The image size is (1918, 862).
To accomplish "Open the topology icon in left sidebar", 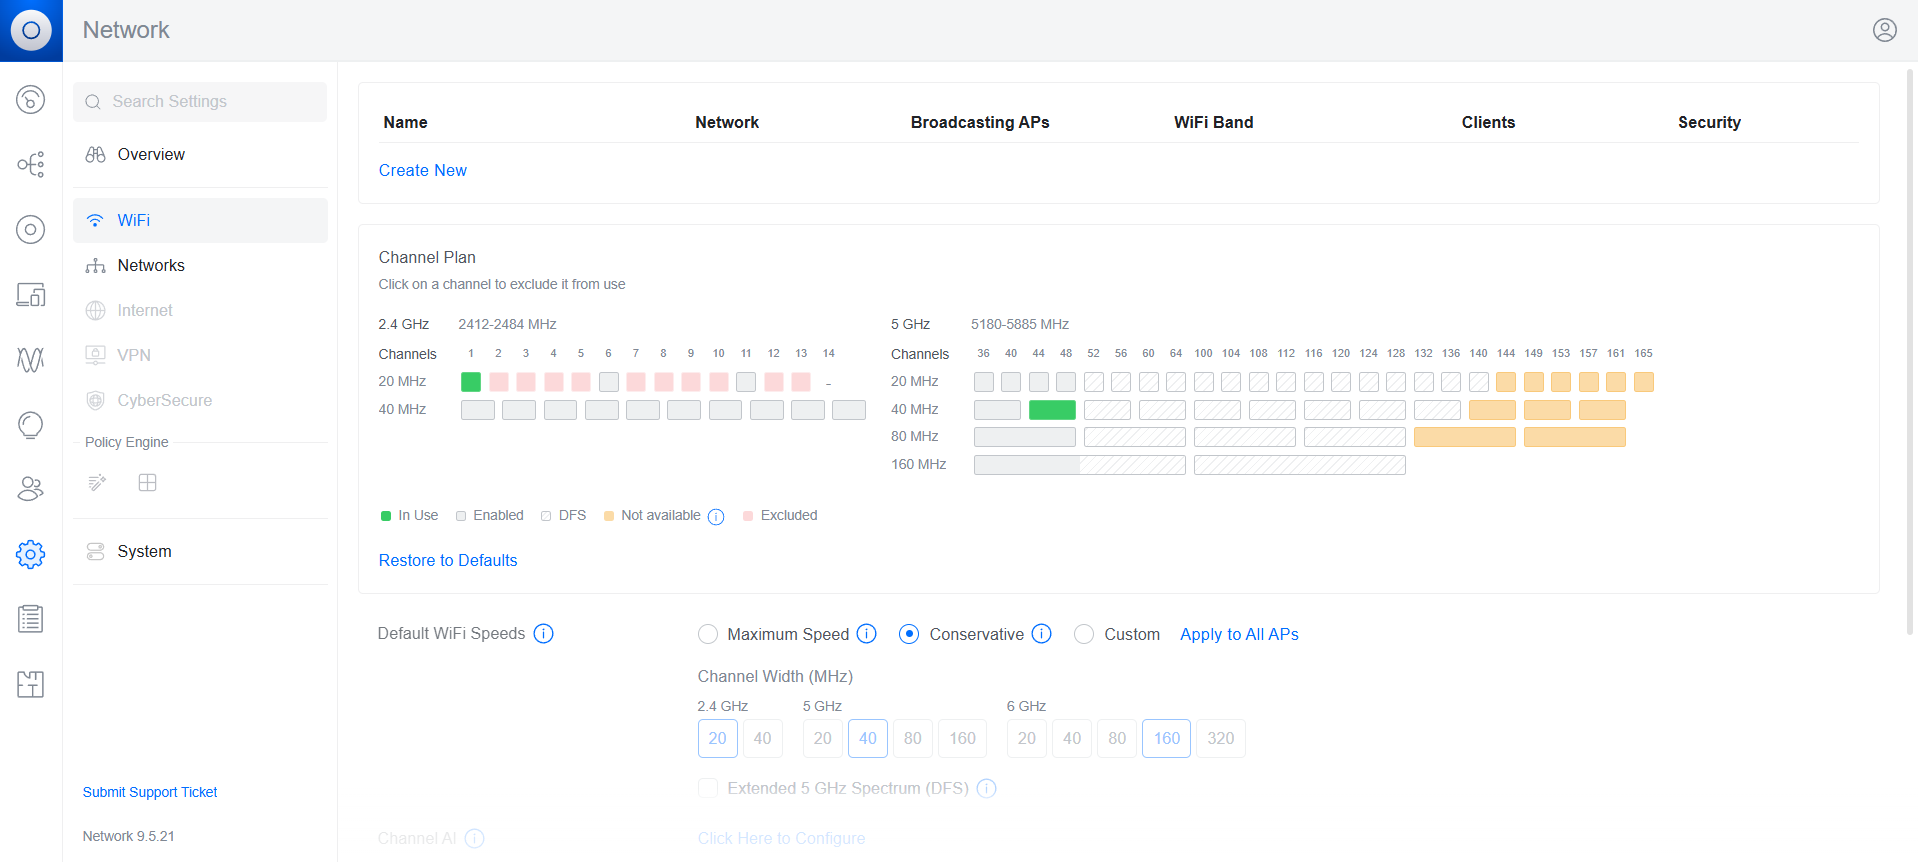I will 31,164.
